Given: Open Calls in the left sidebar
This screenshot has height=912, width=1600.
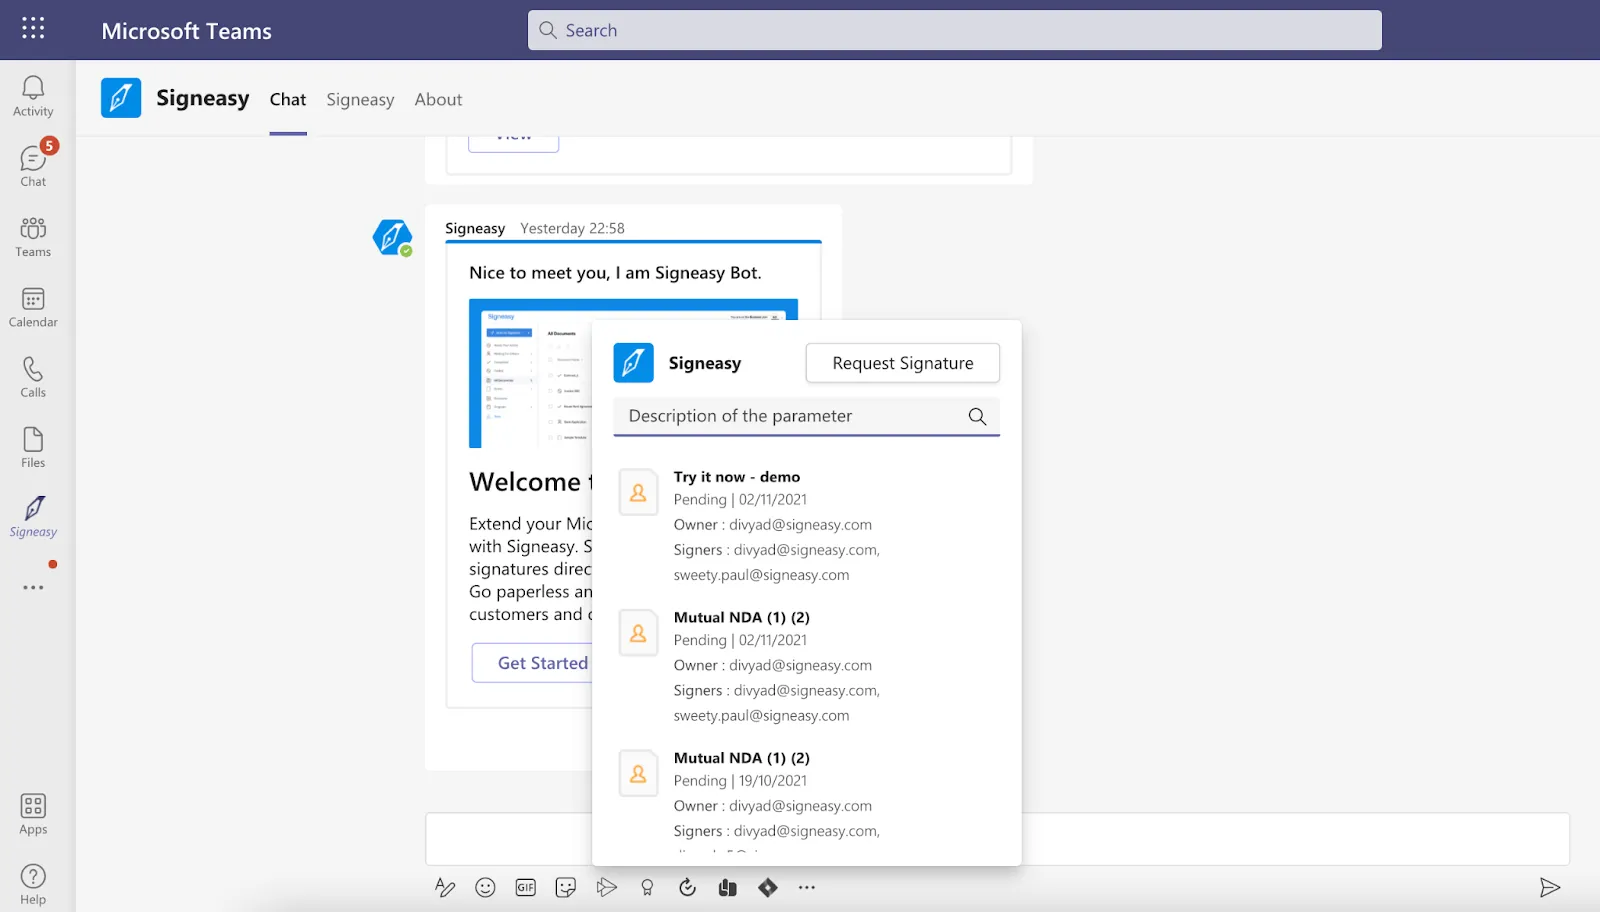Looking at the screenshot, I should click(x=33, y=377).
